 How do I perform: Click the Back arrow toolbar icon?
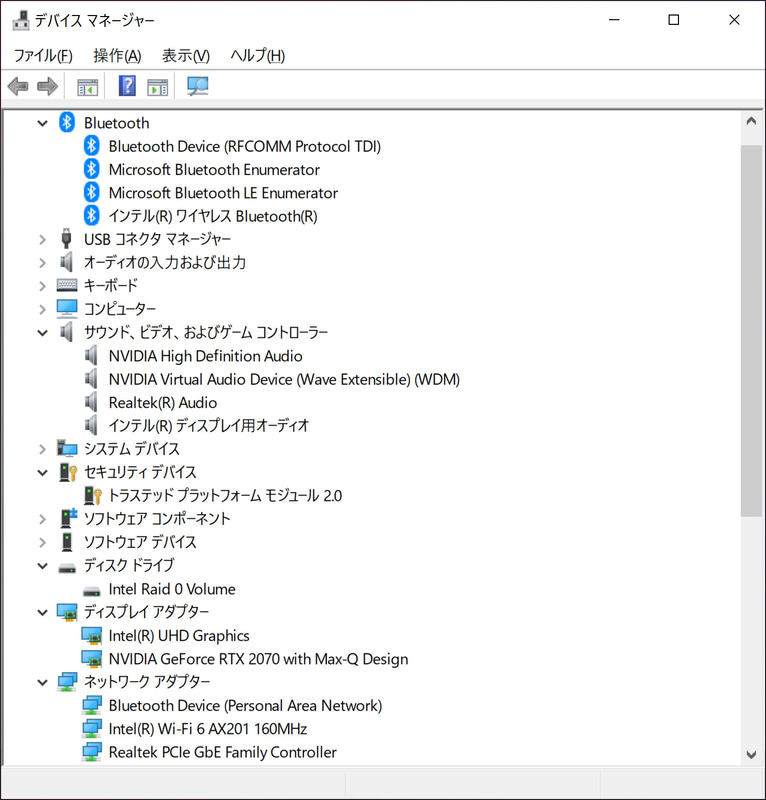pyautogui.click(x=18, y=86)
